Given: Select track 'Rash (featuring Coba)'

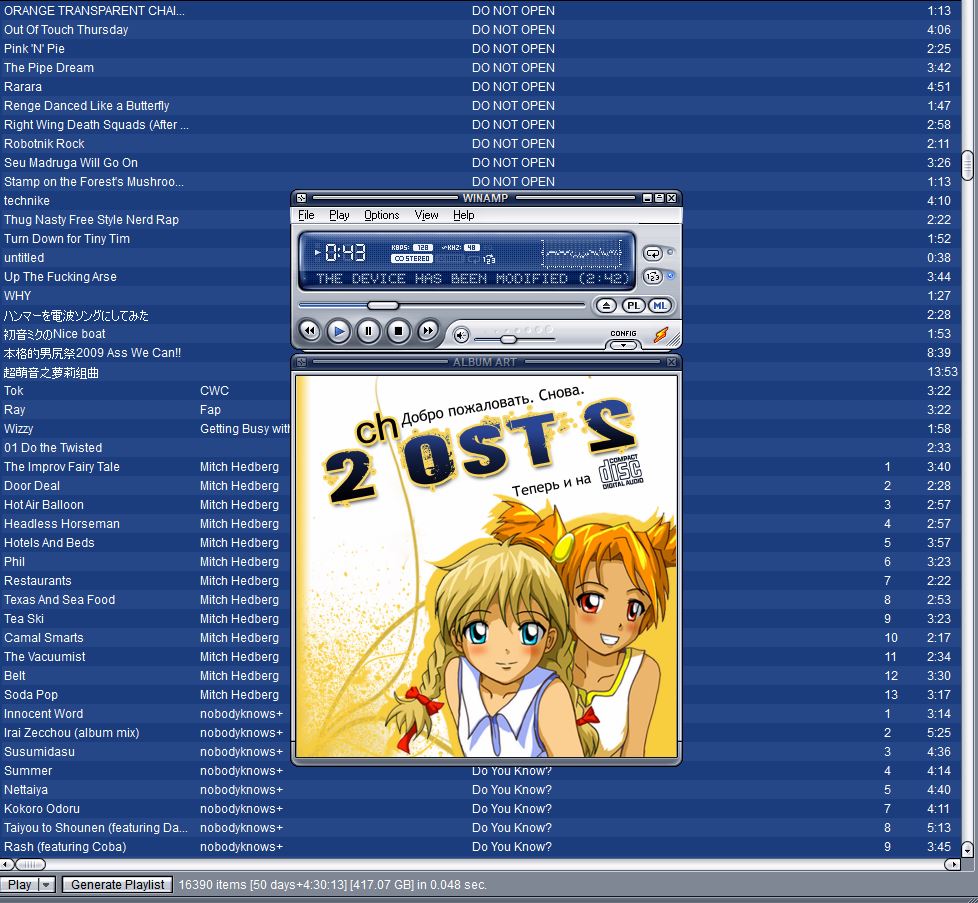Looking at the screenshot, I should (65, 847).
